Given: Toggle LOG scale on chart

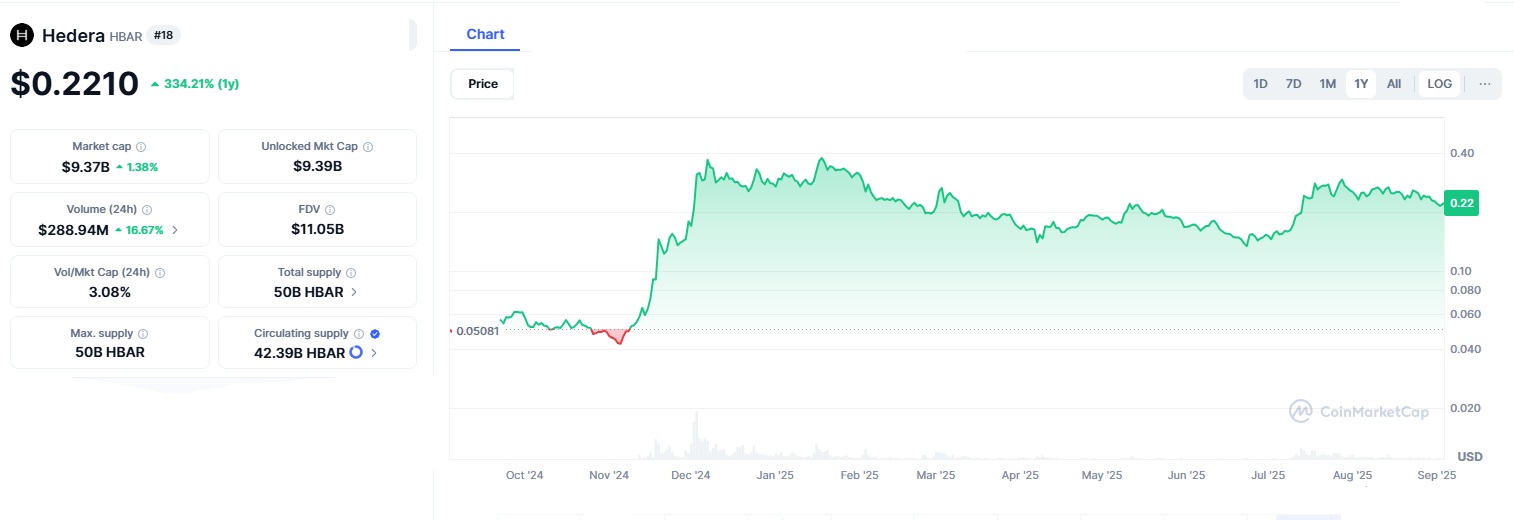Looking at the screenshot, I should click(1440, 84).
